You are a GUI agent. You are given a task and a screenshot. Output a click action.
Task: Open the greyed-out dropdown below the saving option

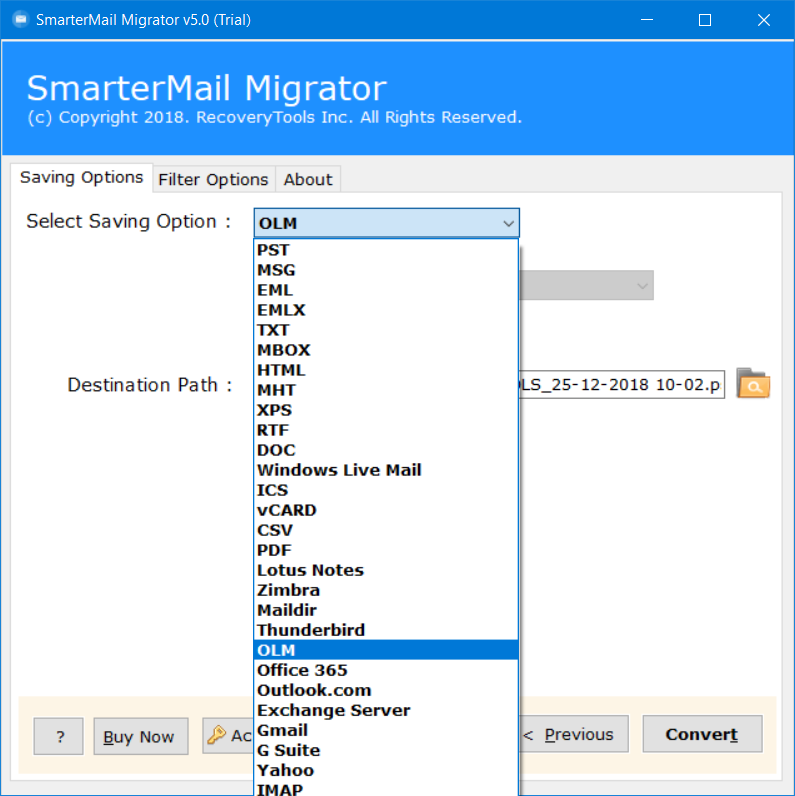point(586,285)
